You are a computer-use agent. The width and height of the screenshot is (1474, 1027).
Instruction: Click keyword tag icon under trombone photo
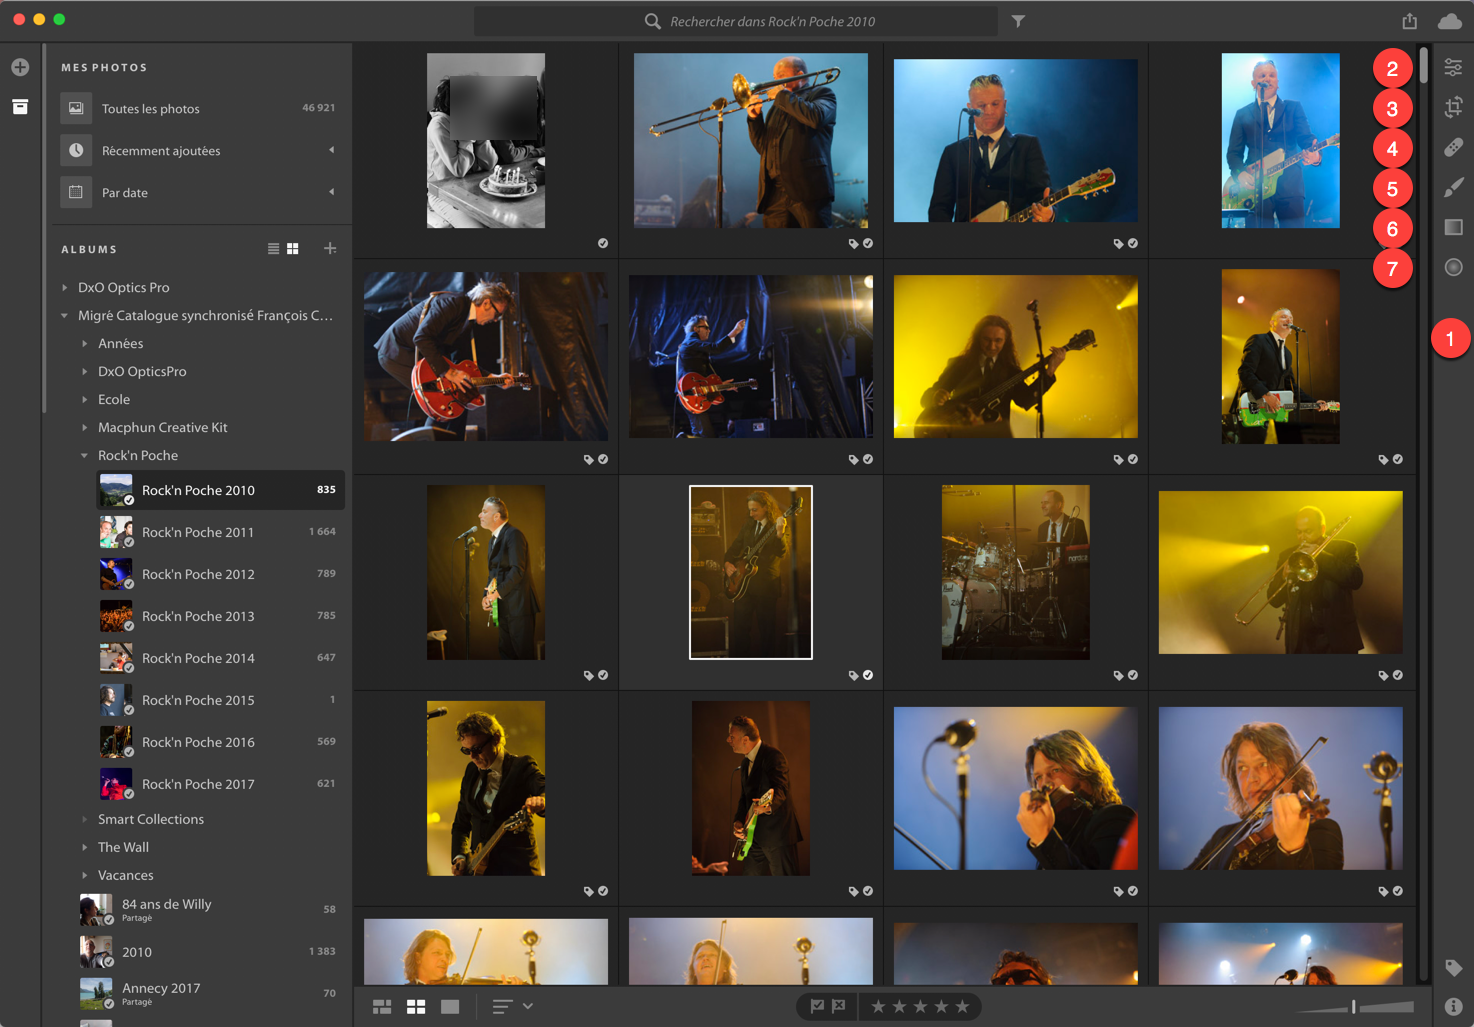[x=853, y=243]
